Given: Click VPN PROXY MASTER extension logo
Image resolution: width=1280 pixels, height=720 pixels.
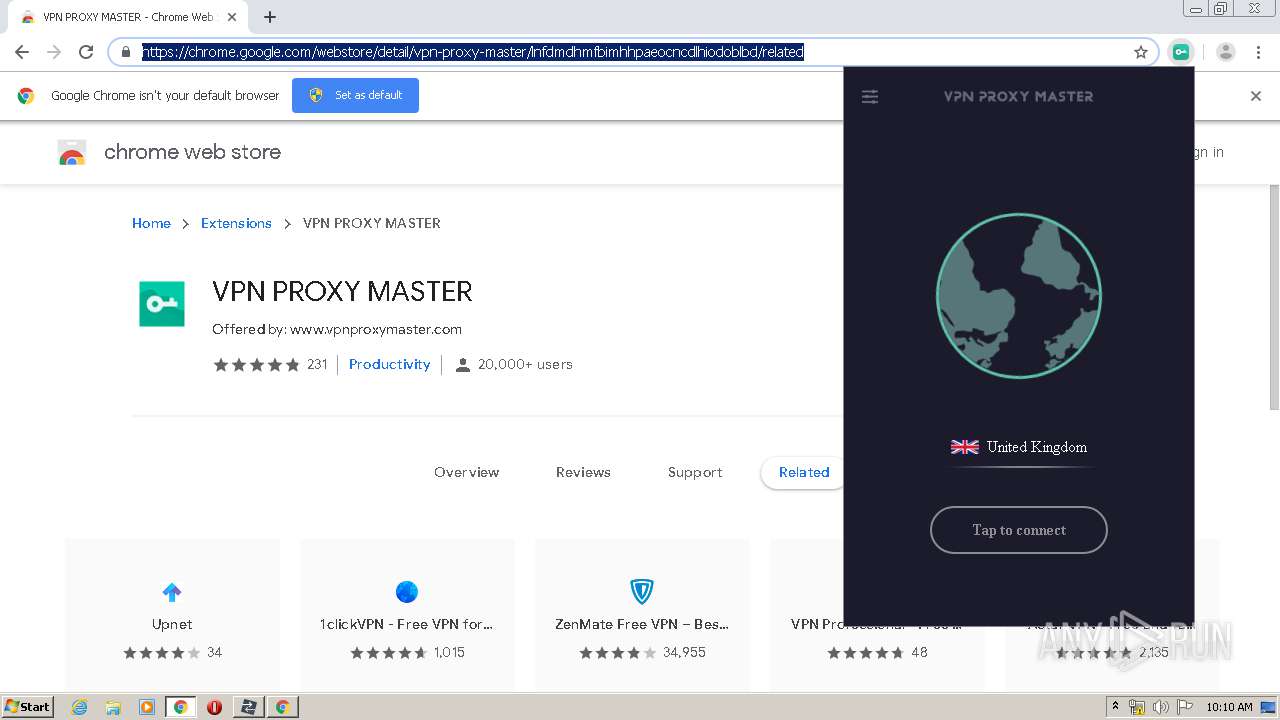Looking at the screenshot, I should point(162,304).
